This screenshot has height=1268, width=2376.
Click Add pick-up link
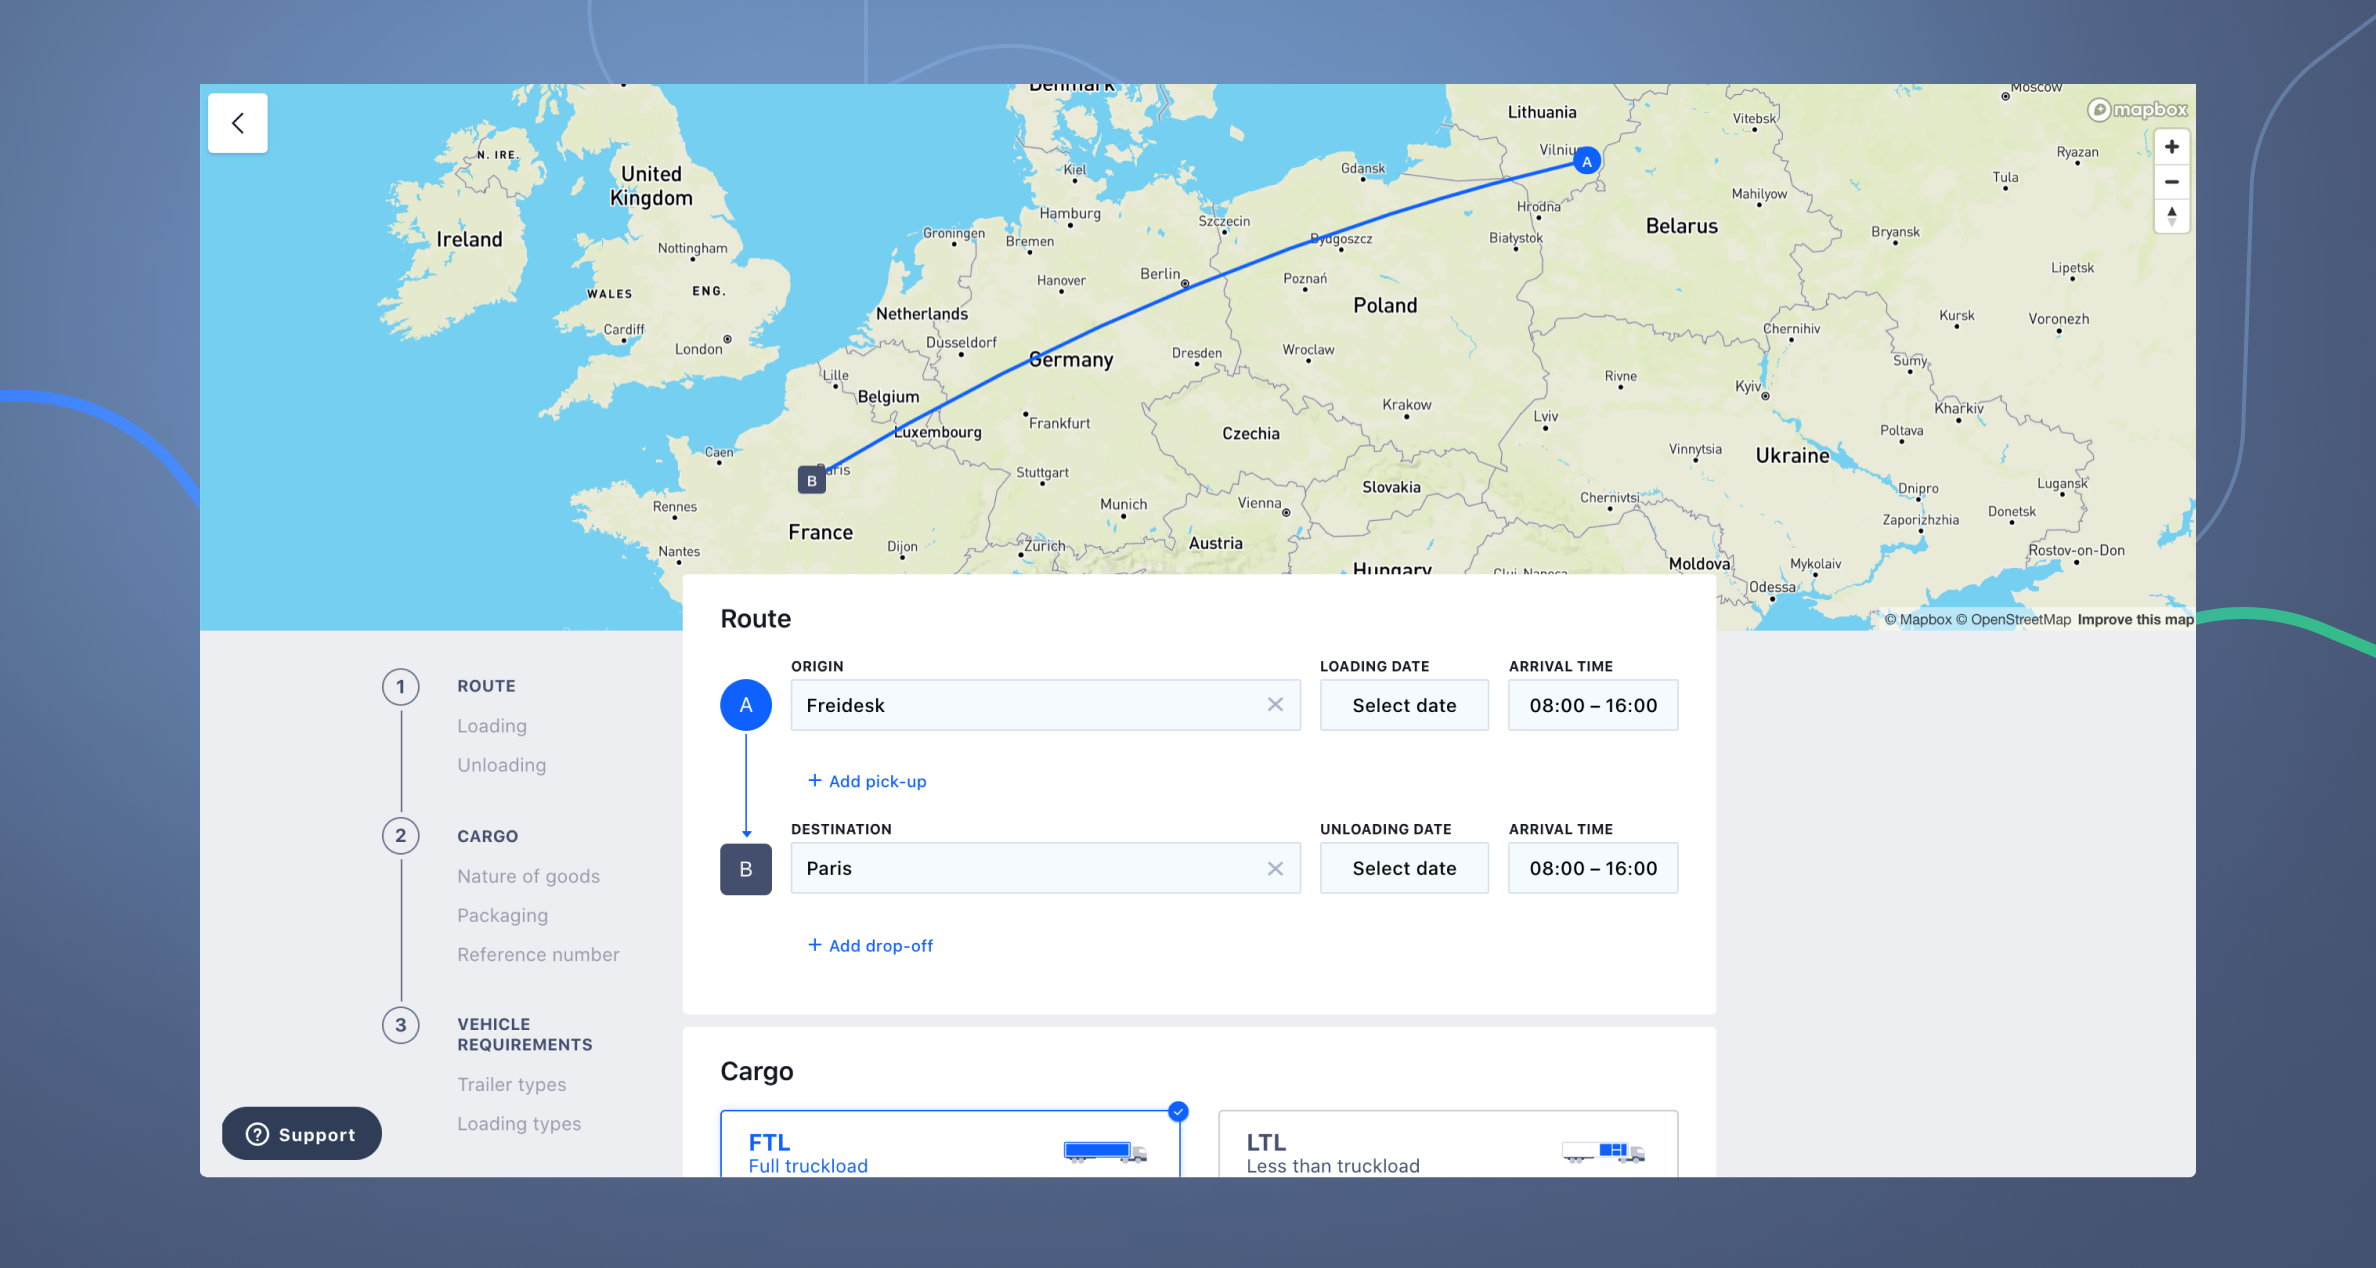[867, 781]
